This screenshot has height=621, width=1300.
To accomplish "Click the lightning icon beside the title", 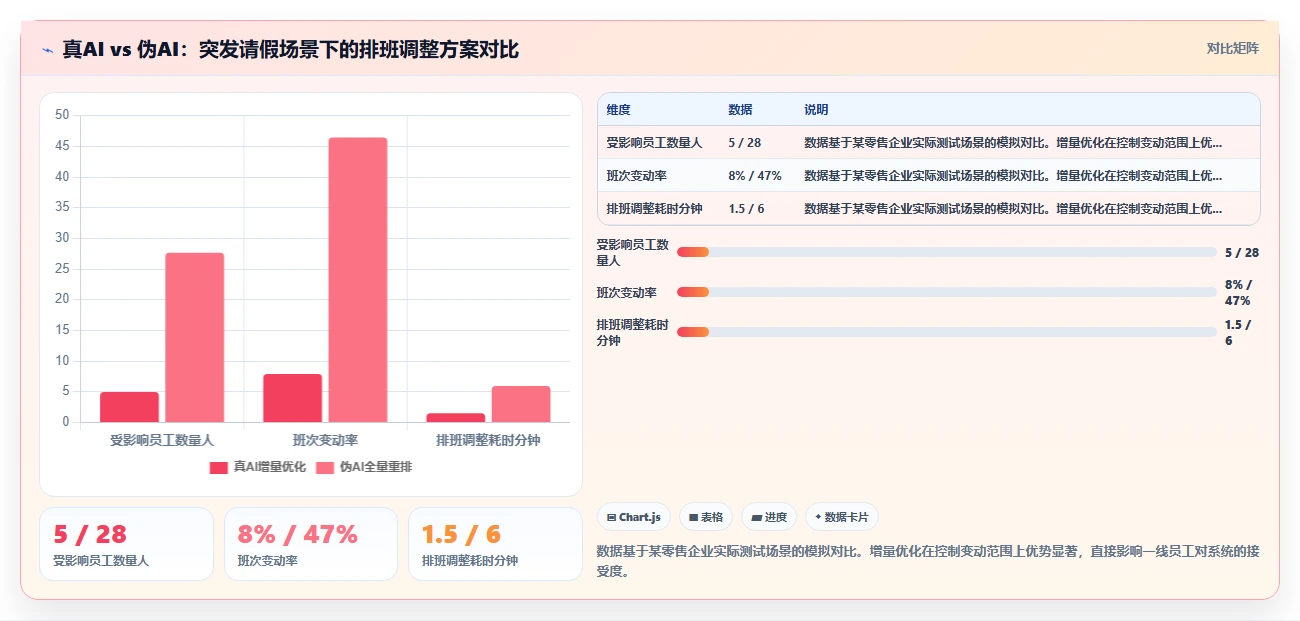I will (48, 50).
